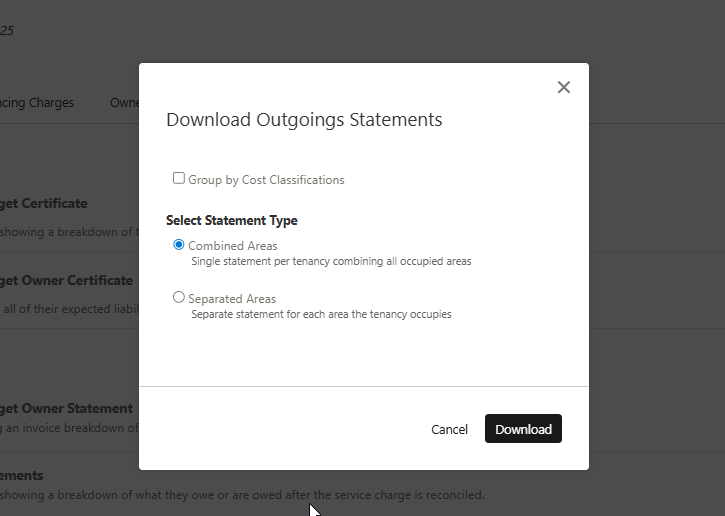Enable Group by Cost Classifications checkbox

point(179,179)
